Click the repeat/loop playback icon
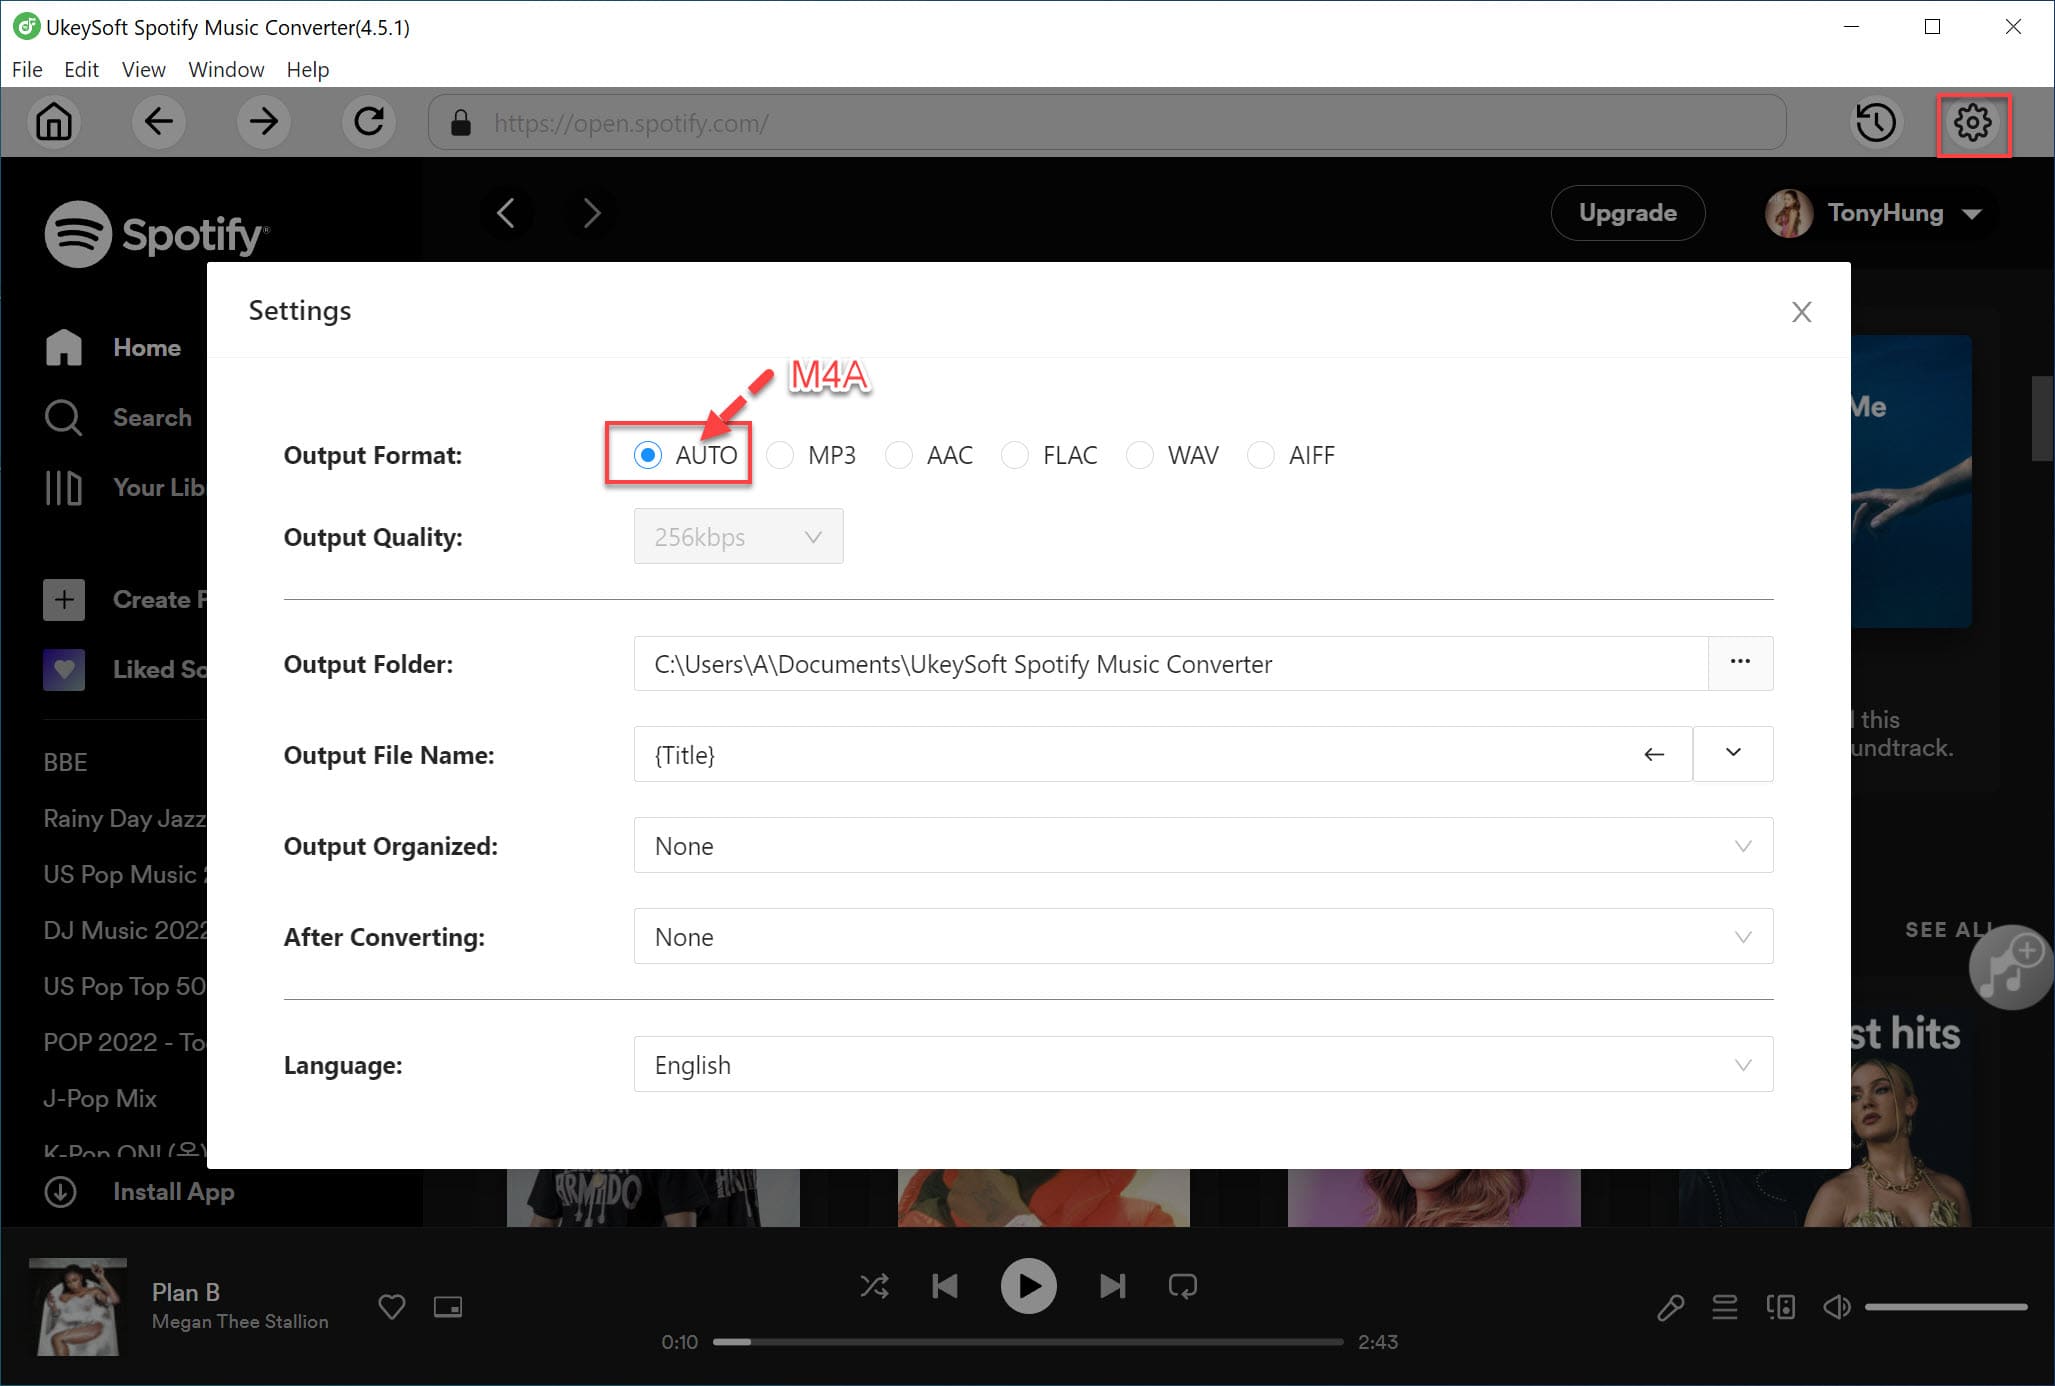Viewport: 2055px width, 1386px height. coord(1184,1285)
